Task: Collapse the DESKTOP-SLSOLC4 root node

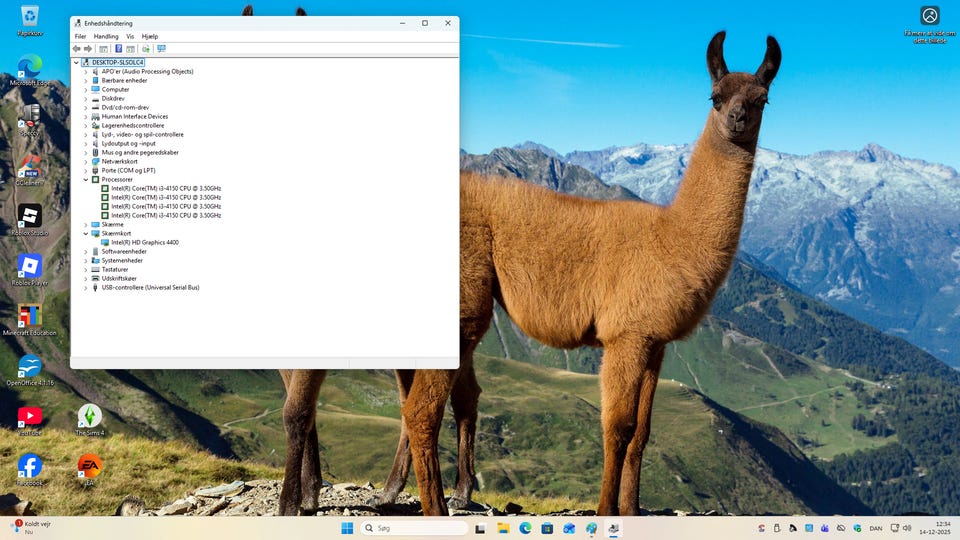Action: (77, 62)
